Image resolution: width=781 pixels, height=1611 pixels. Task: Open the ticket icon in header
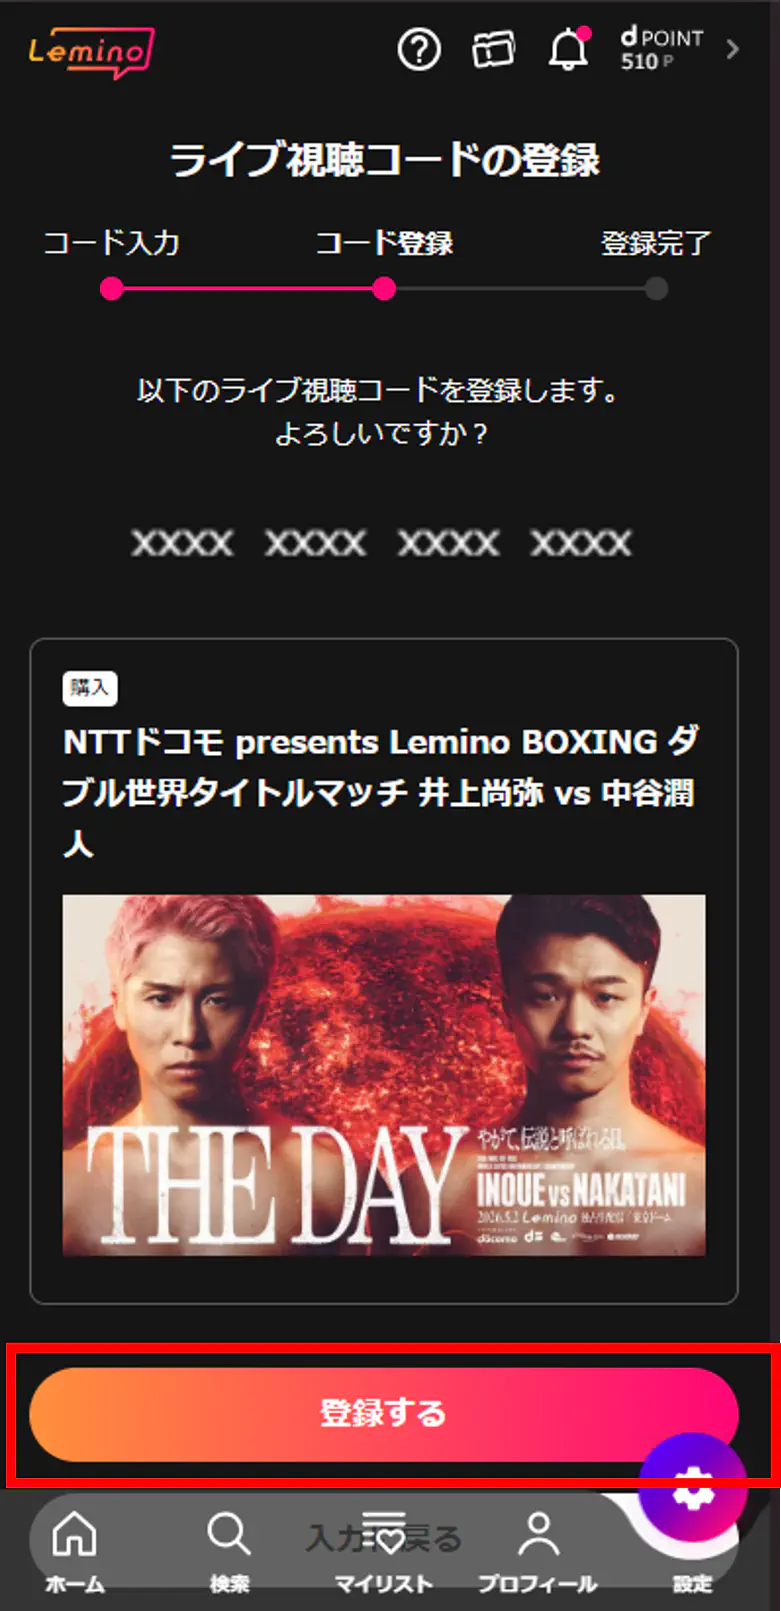[x=493, y=49]
